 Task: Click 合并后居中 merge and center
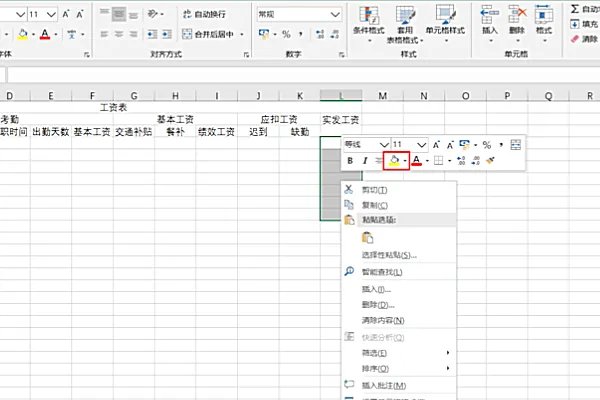[208, 34]
